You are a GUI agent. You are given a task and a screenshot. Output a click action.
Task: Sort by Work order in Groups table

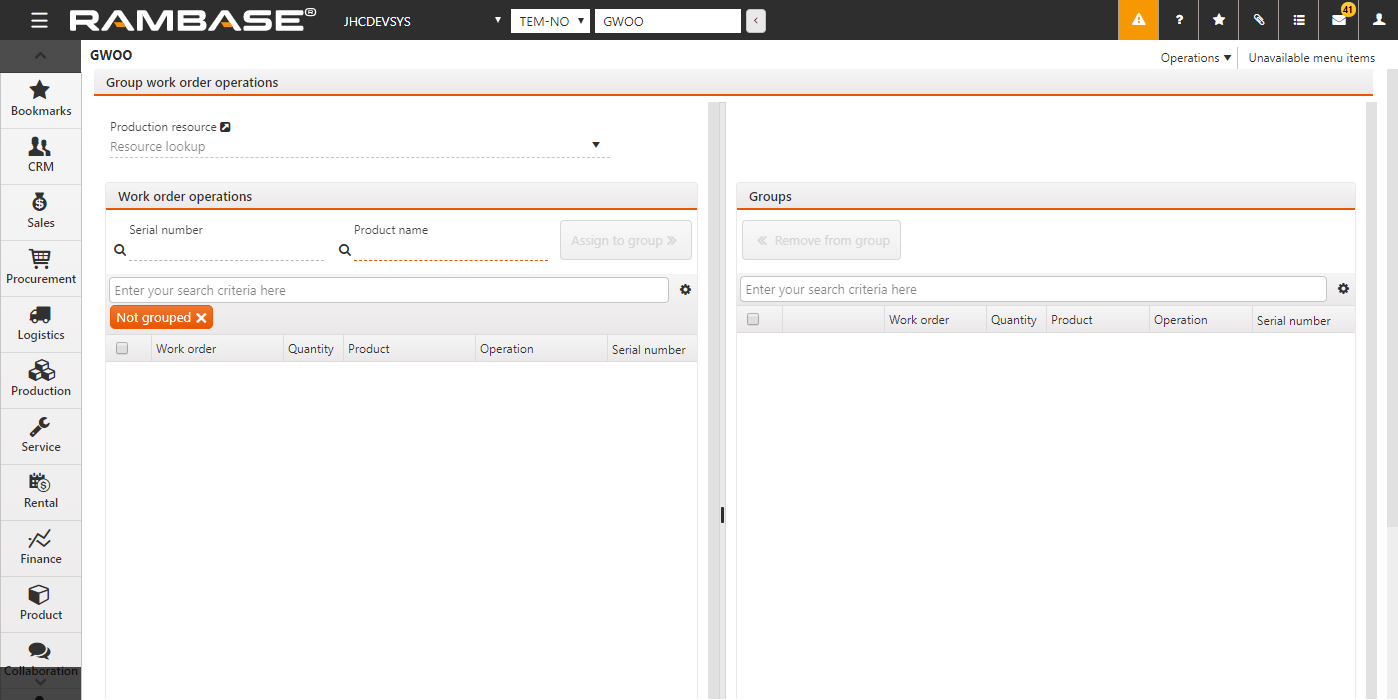(x=919, y=320)
